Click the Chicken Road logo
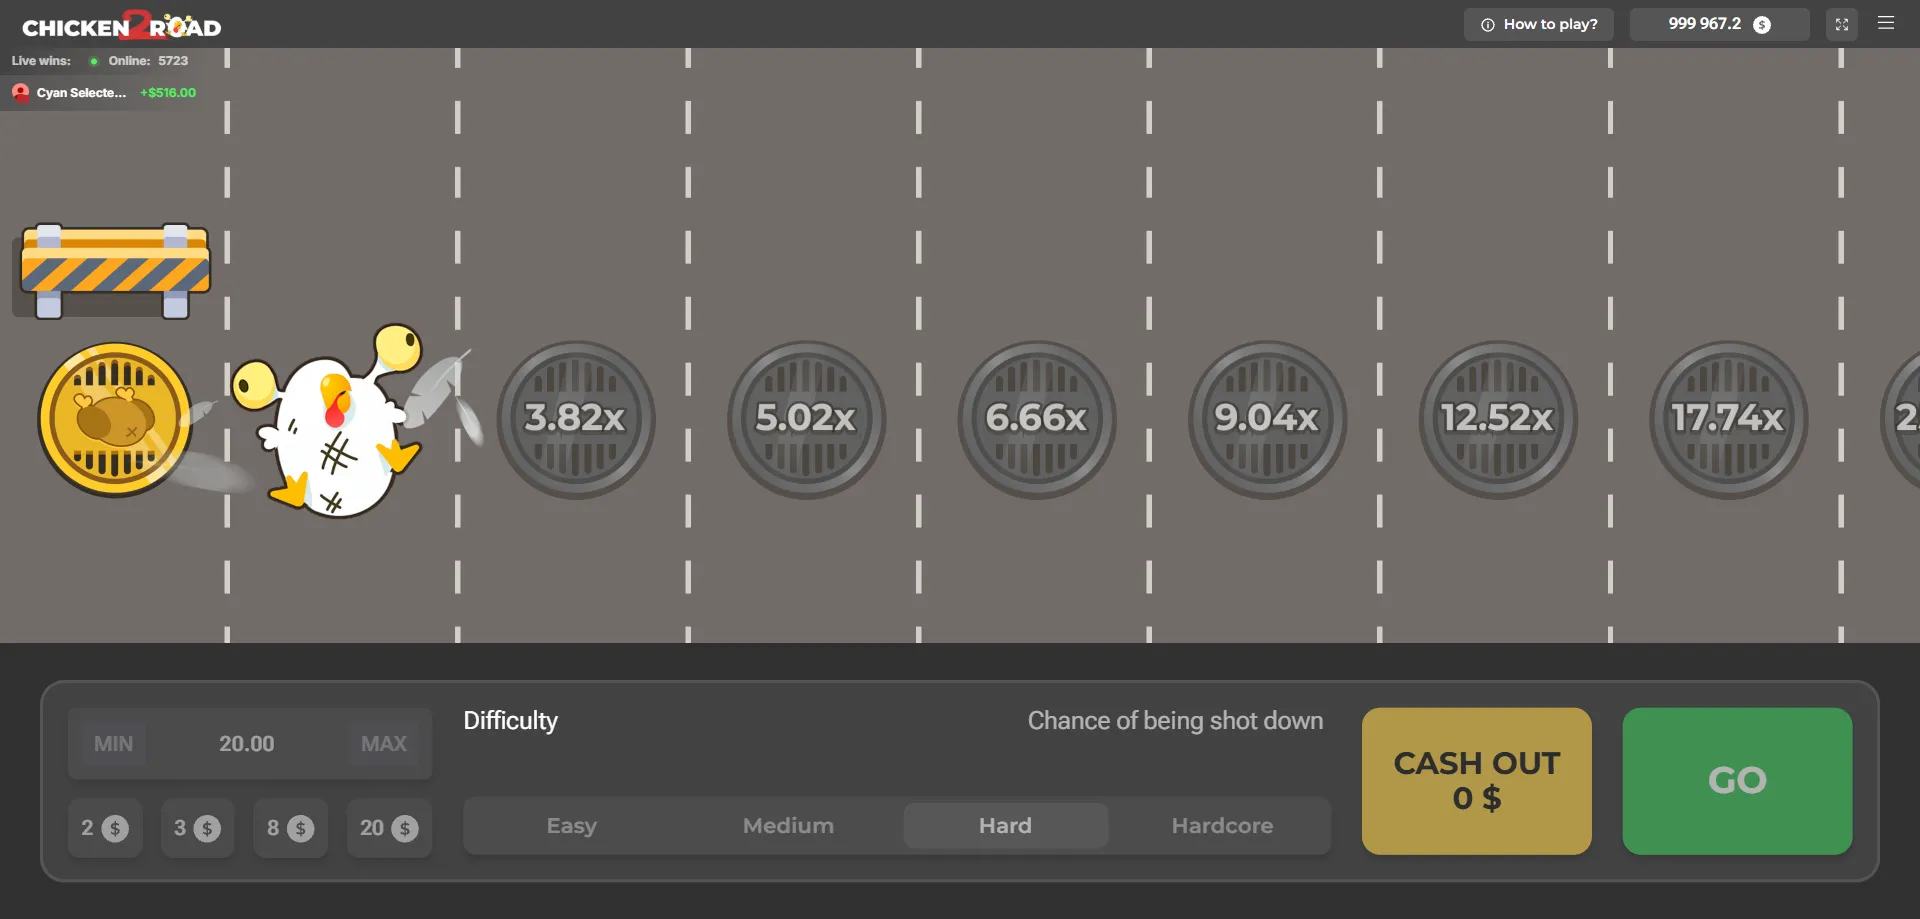The image size is (1920, 919). [121, 25]
